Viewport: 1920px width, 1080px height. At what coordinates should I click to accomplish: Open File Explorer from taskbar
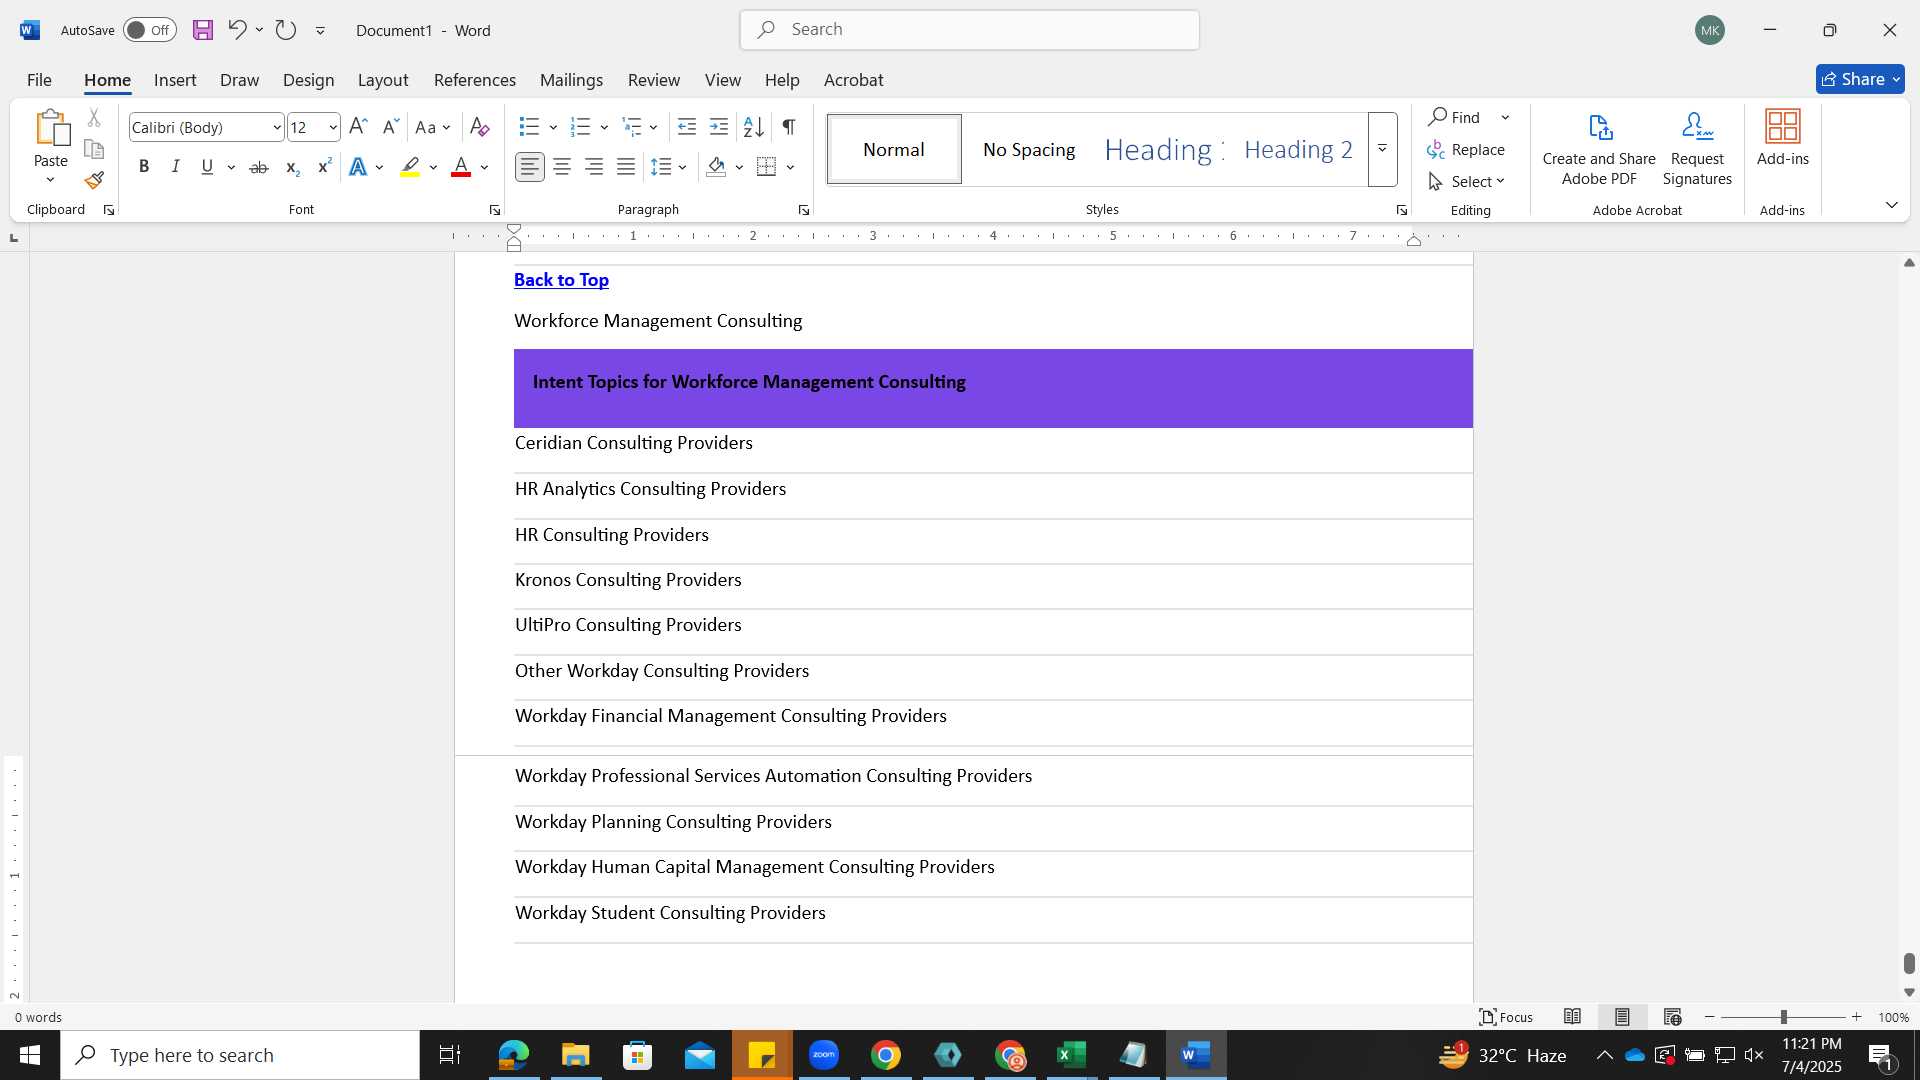(575, 1055)
